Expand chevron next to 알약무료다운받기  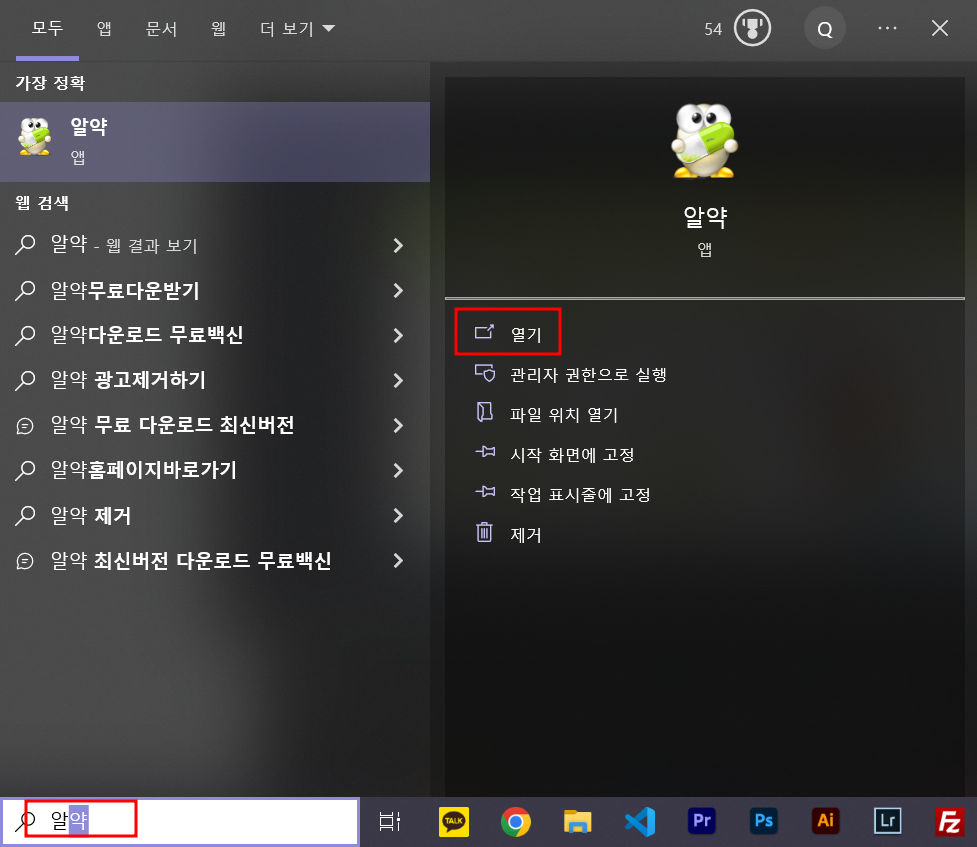coord(398,290)
